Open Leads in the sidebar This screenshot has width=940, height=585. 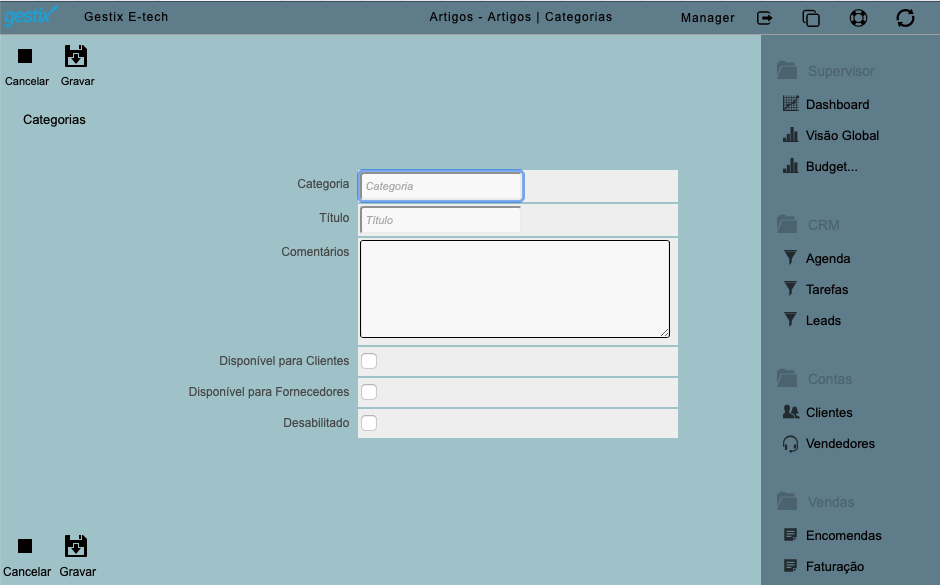pos(823,321)
